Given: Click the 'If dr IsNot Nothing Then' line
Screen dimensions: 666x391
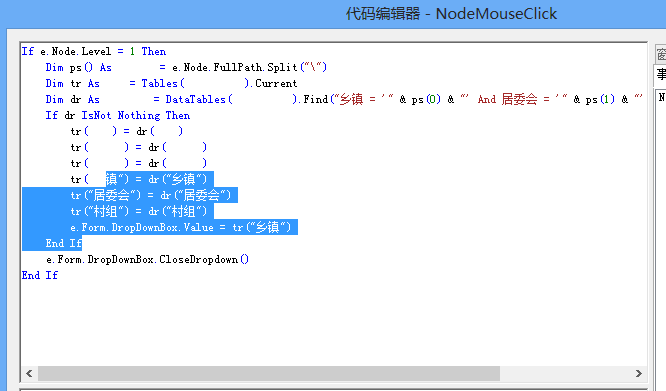Looking at the screenshot, I should pyautogui.click(x=118, y=115).
